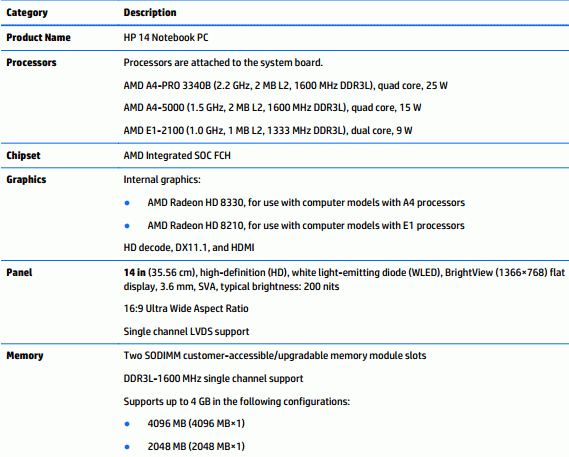Viewport: 569px width, 457px height.
Task: Click the bullet beside 4096 MB configuration
Action: click(x=127, y=424)
